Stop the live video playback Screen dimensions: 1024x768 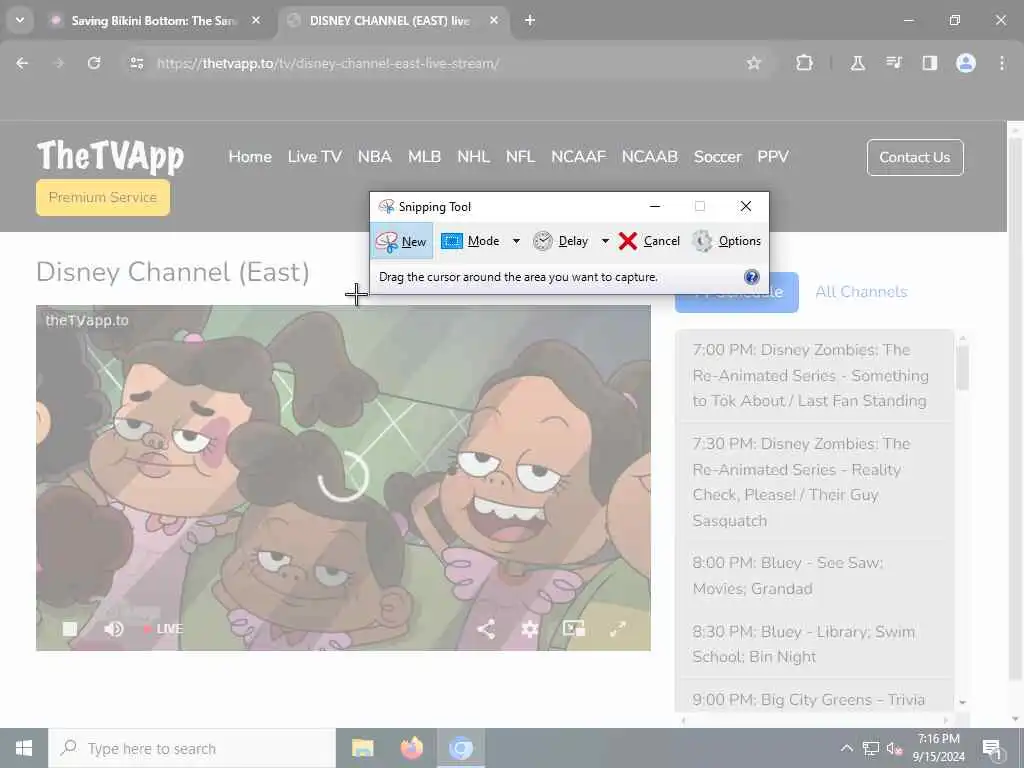tap(70, 629)
